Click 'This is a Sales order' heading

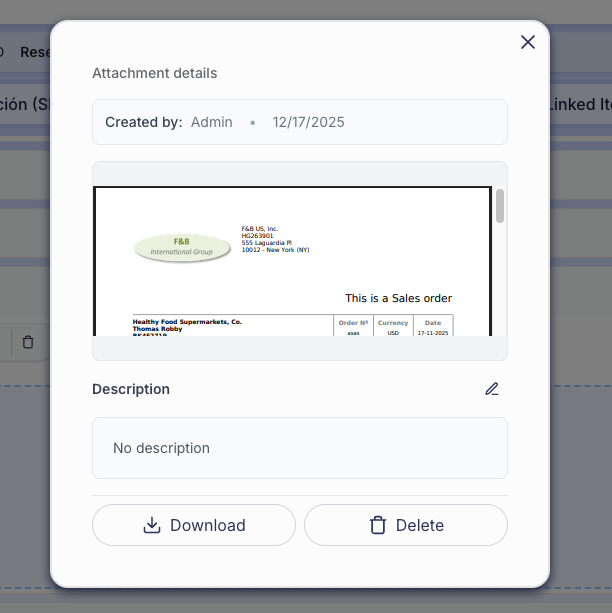click(x=398, y=298)
